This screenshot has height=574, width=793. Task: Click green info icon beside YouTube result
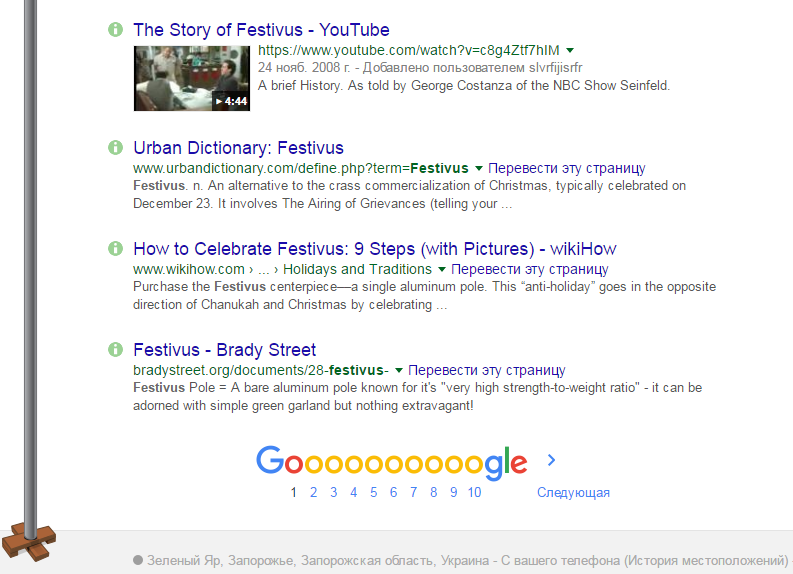pyautogui.click(x=115, y=29)
